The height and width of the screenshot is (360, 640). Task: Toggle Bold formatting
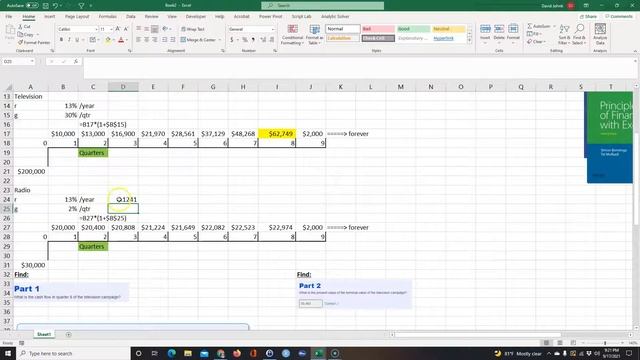point(61,40)
